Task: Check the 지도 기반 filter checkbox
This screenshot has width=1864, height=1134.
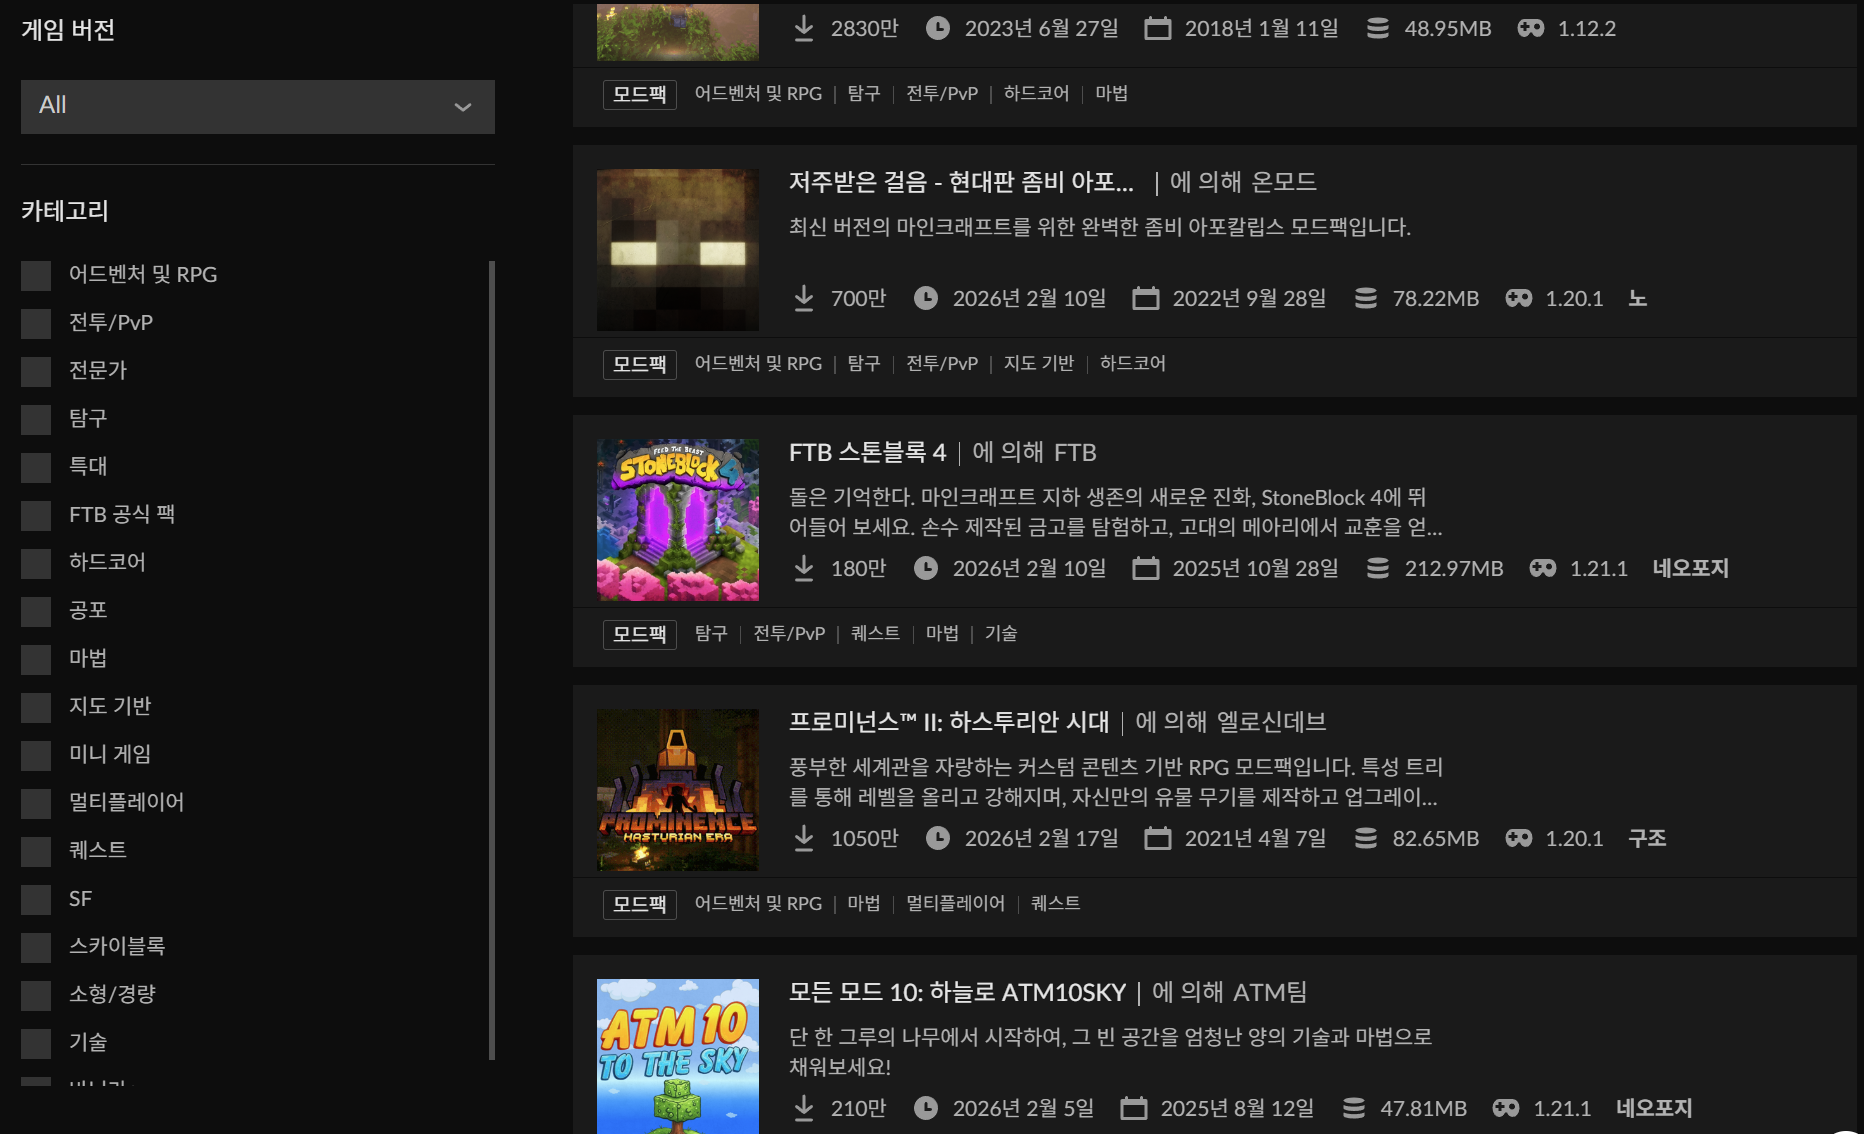Action: (x=36, y=707)
